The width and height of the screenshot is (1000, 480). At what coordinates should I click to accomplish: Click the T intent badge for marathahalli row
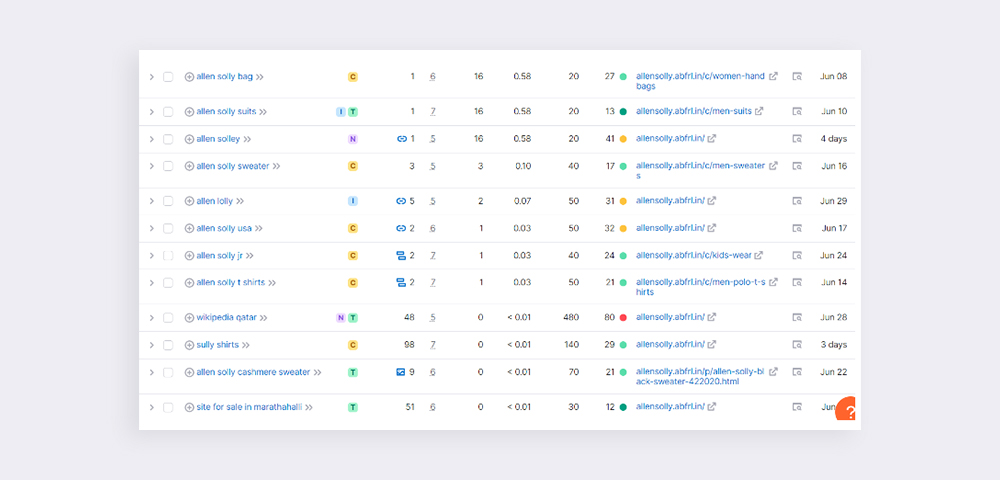353,407
